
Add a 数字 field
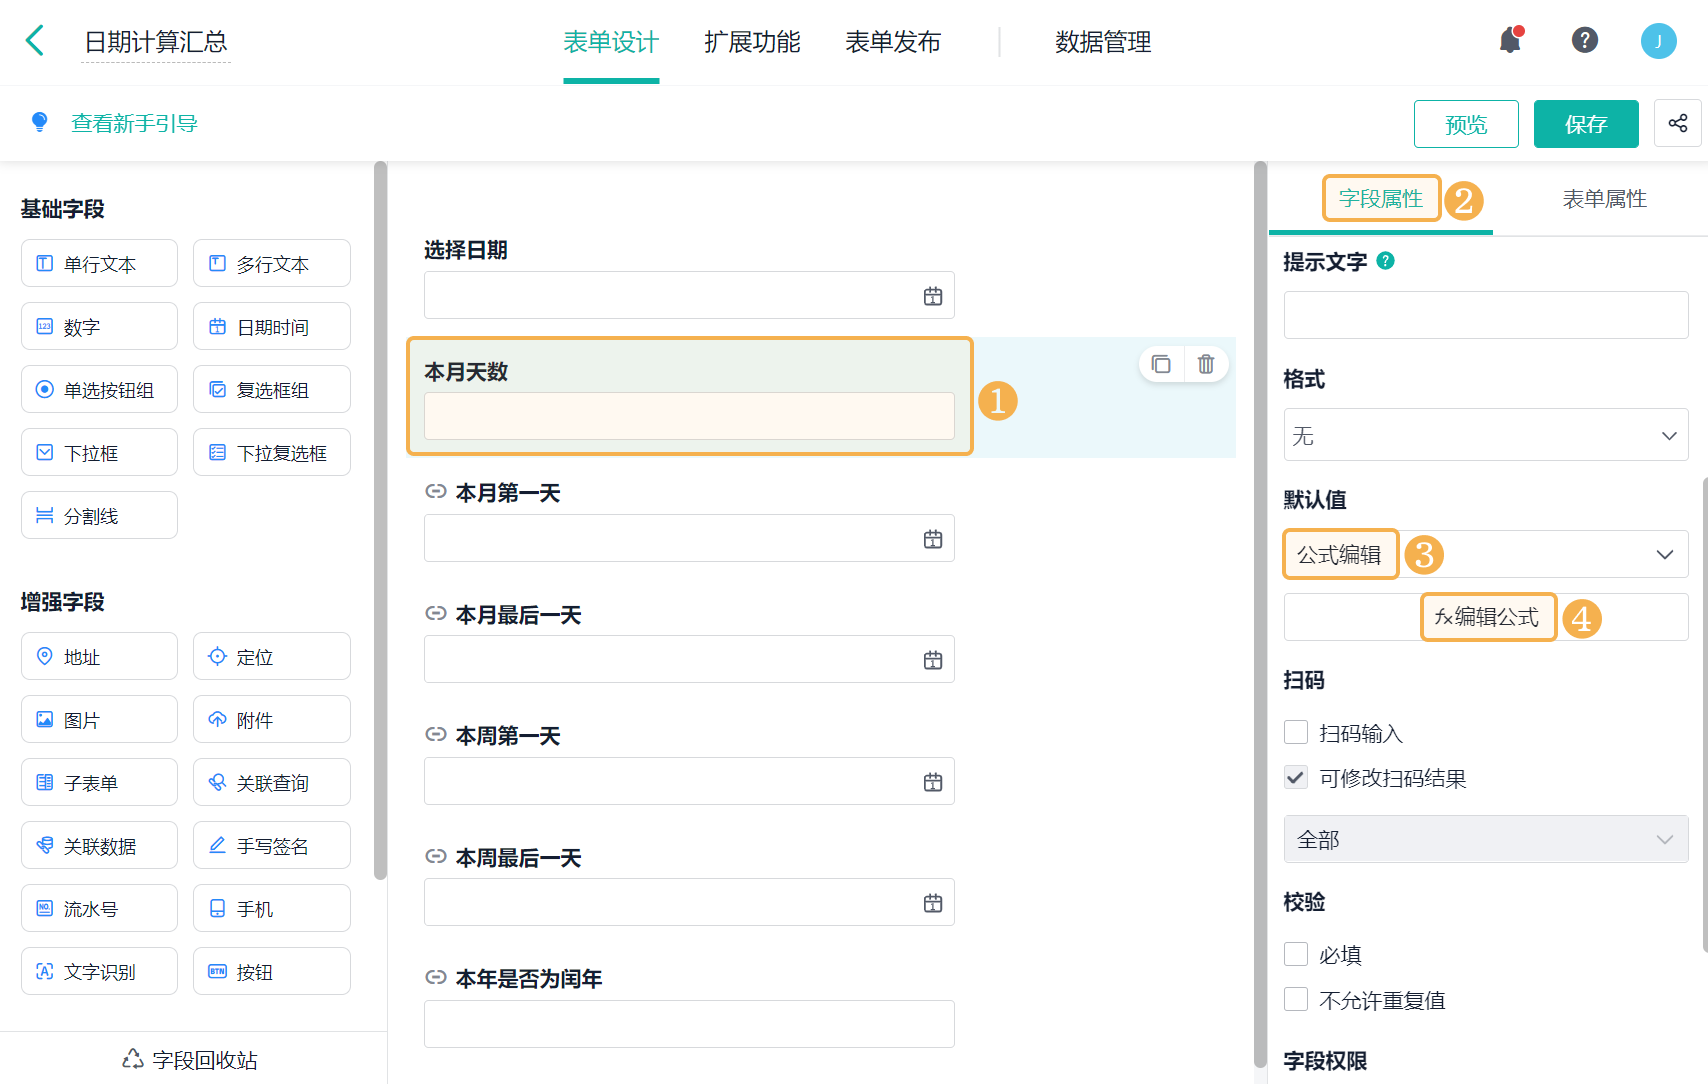(x=99, y=326)
